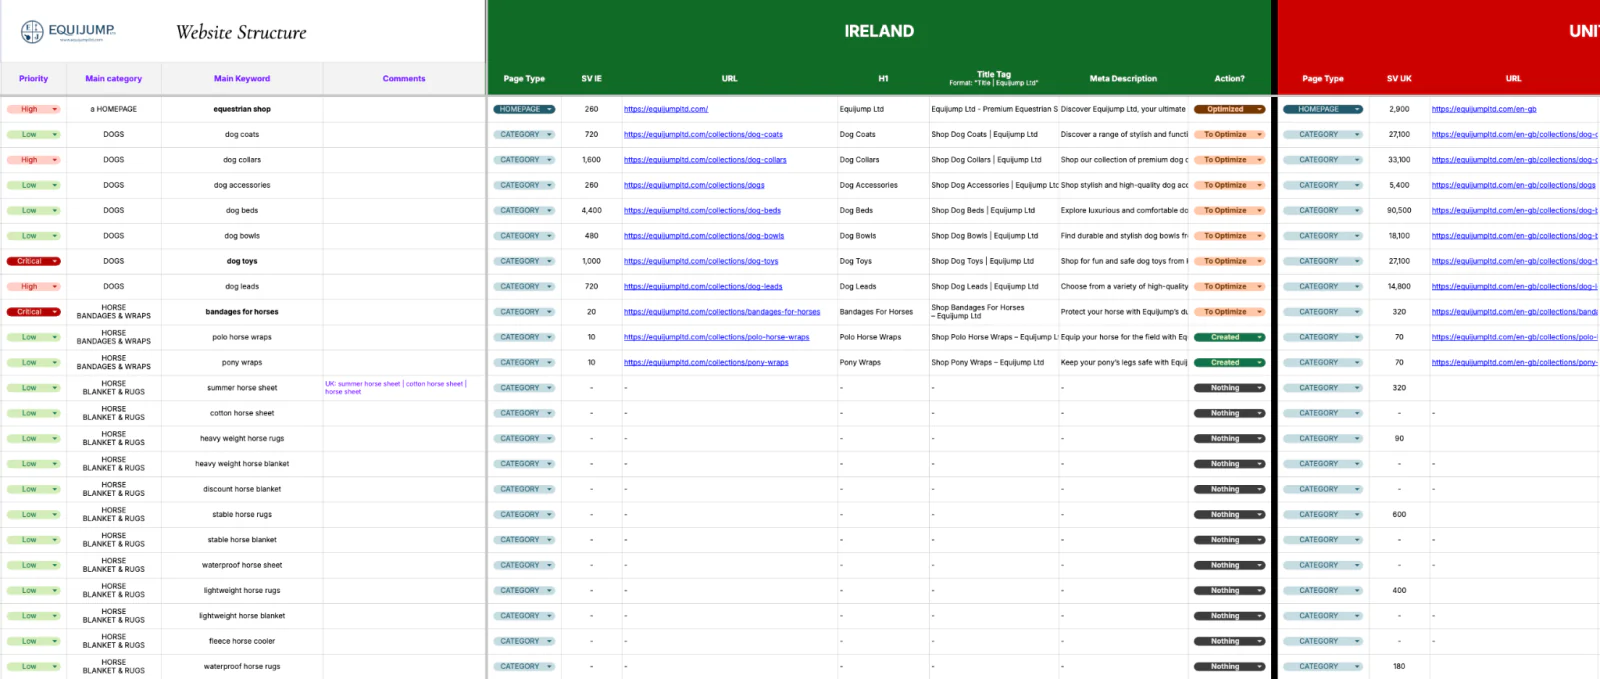Viewport: 1600px width, 679px height.
Task: Select 'Protect your horse with Equijump's' meta description
Action: [x=1124, y=312]
